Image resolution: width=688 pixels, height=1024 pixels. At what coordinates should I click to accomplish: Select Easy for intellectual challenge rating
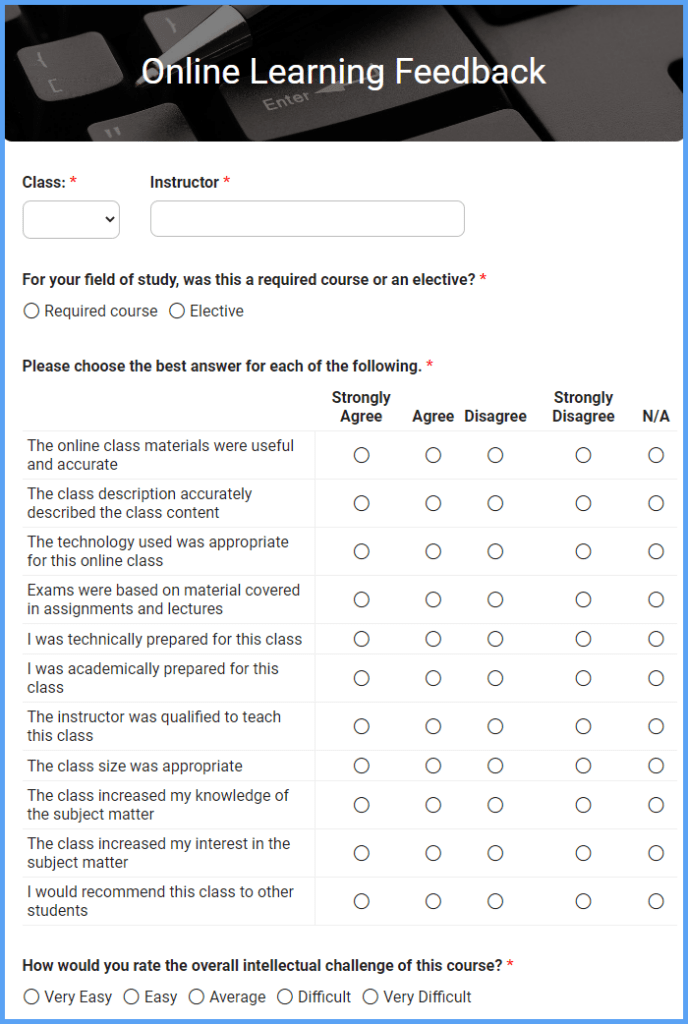coord(129,996)
